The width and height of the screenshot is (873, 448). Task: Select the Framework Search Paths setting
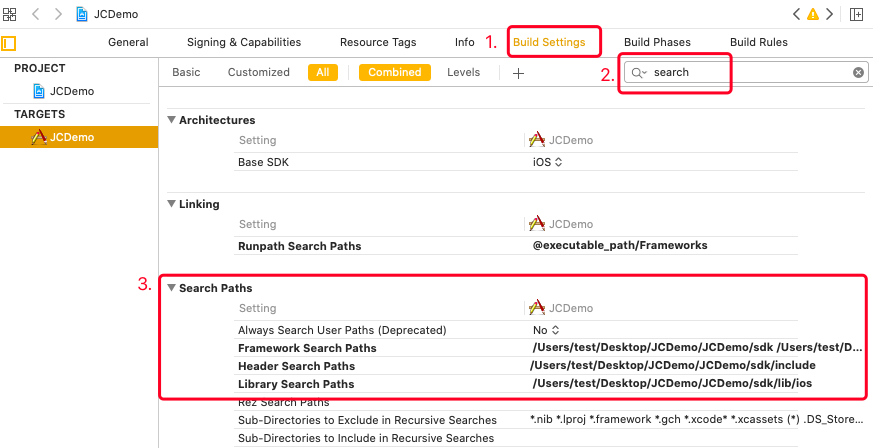pos(307,348)
